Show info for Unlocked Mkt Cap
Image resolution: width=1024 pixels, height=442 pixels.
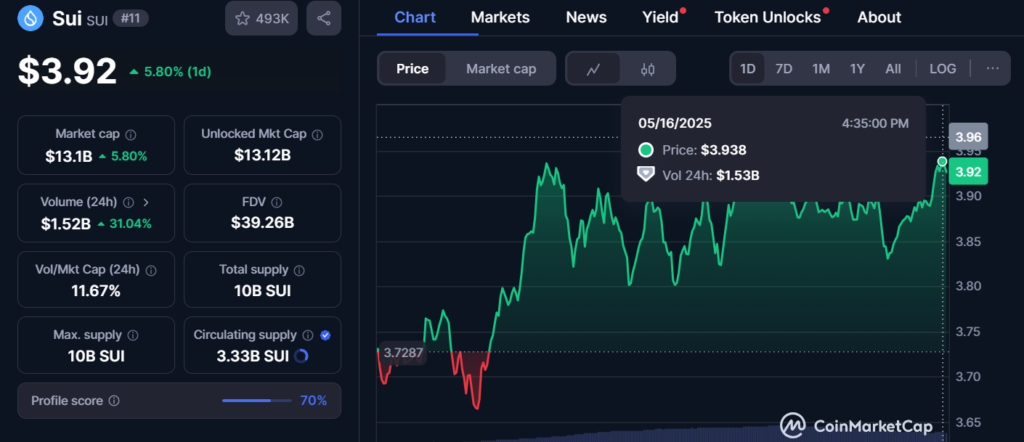(x=317, y=134)
